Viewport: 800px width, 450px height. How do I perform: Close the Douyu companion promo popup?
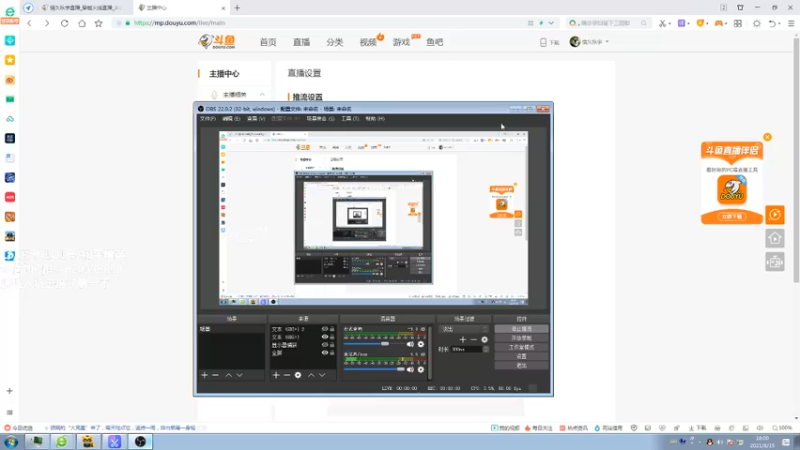[767, 137]
